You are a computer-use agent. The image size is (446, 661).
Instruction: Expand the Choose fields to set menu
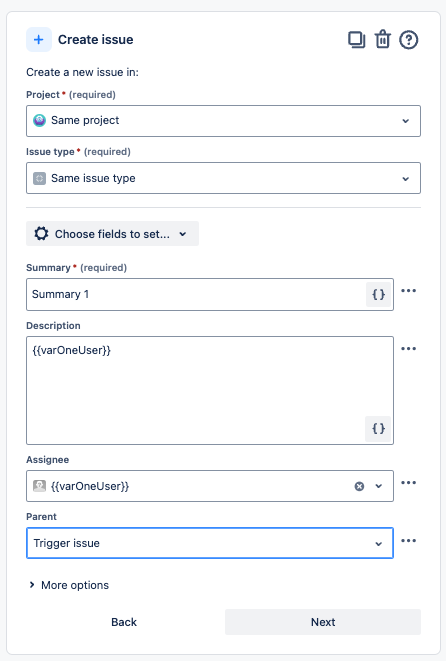click(112, 234)
